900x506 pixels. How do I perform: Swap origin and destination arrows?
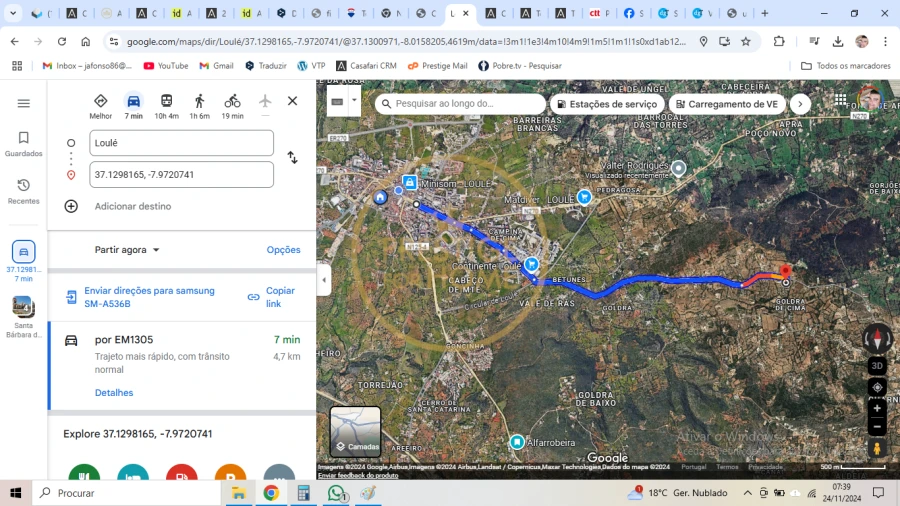292,158
